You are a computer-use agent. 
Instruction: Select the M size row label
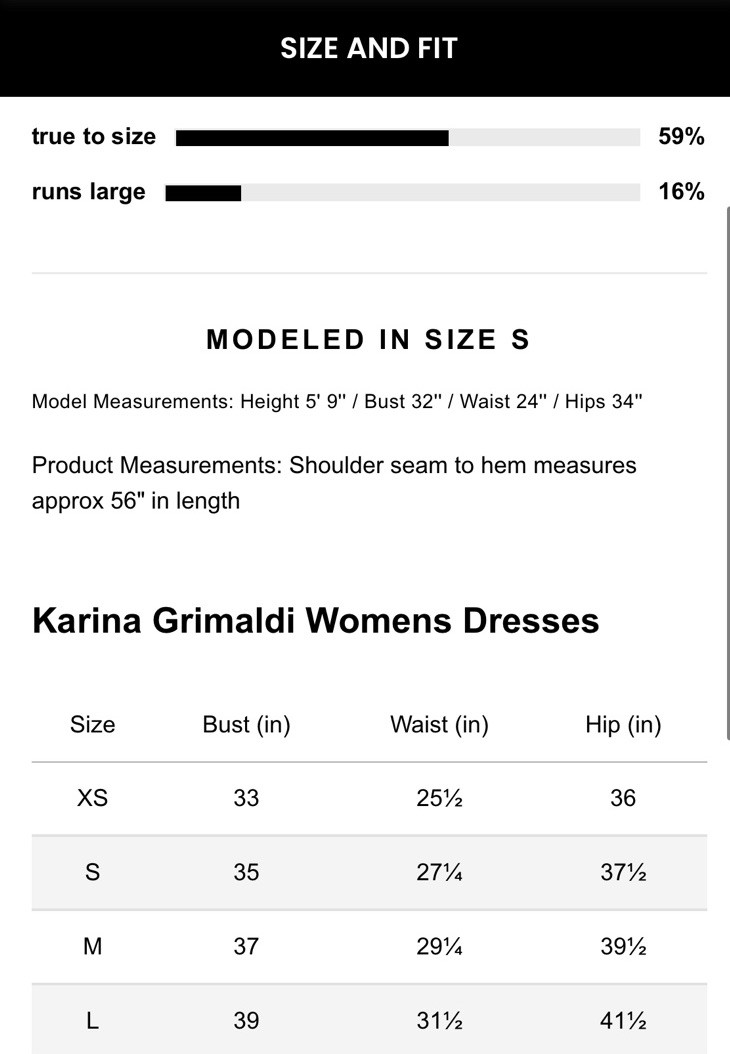[x=92, y=946]
